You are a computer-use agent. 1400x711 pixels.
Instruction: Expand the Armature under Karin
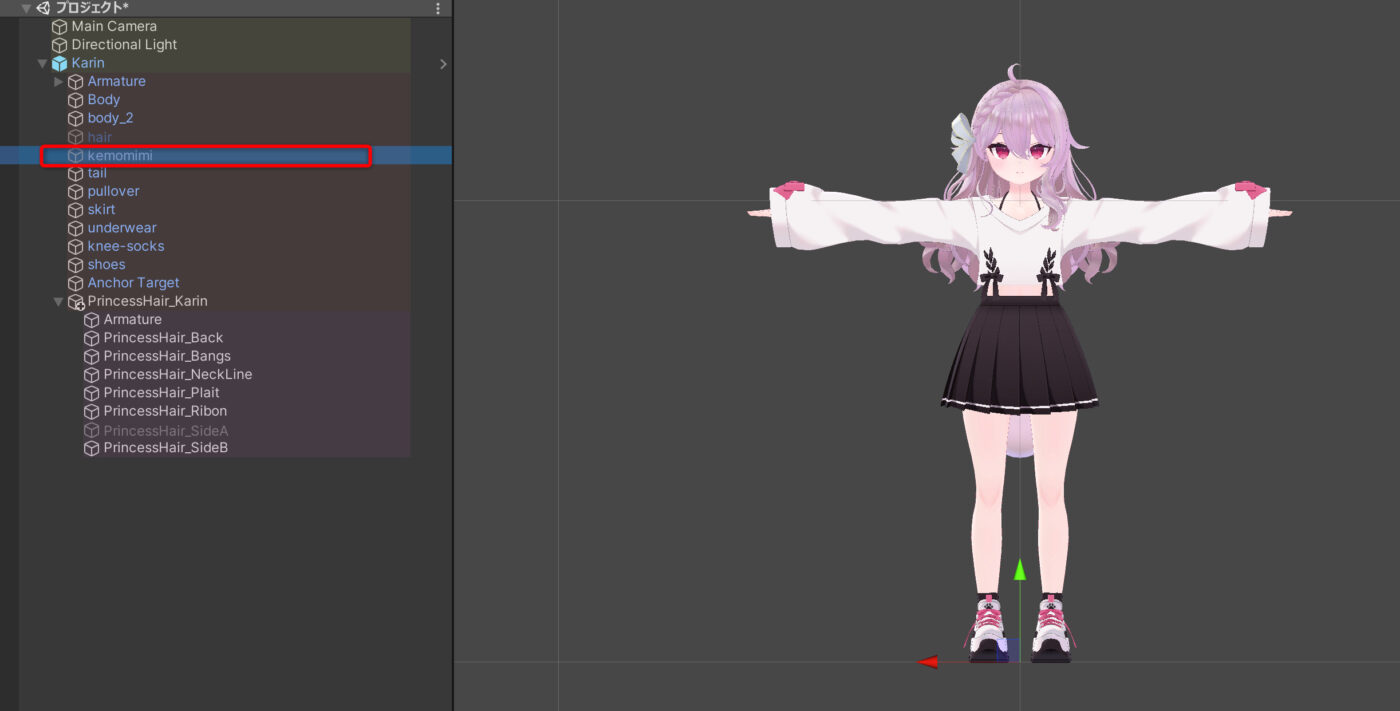pos(58,81)
